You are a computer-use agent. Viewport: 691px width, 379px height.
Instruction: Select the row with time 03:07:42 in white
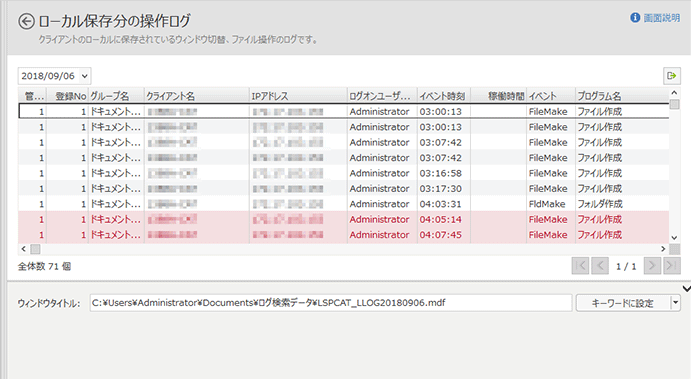coord(343,142)
